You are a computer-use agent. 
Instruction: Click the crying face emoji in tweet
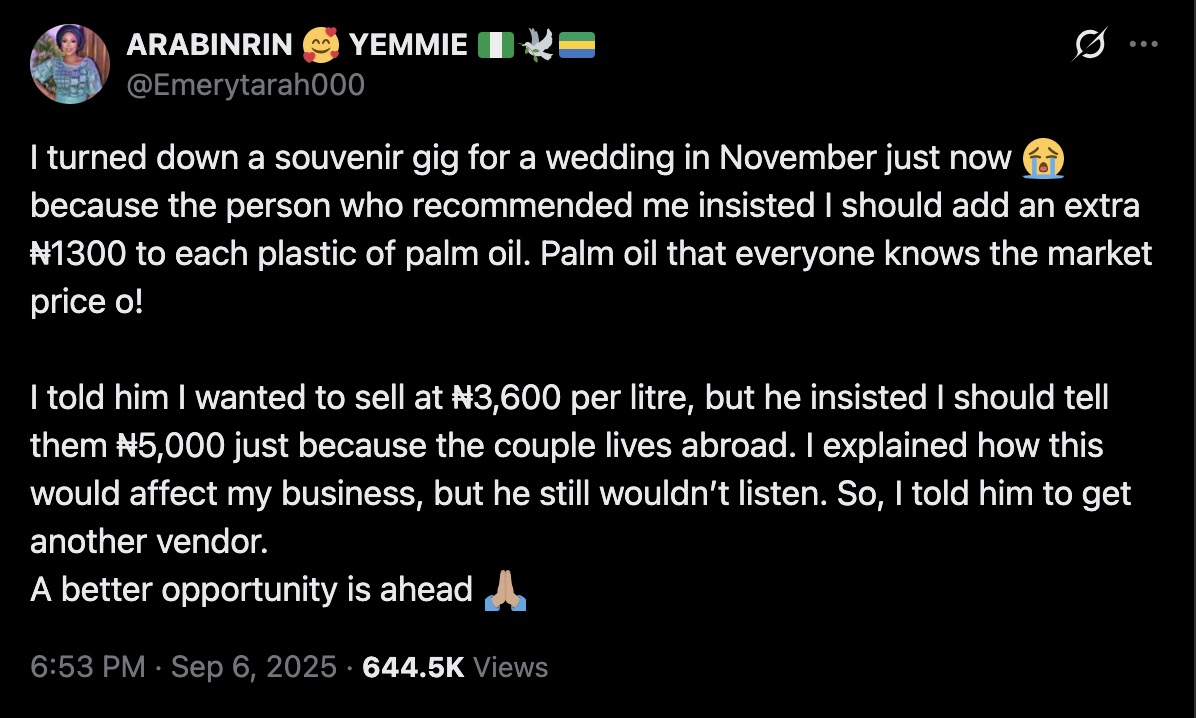(1044, 158)
